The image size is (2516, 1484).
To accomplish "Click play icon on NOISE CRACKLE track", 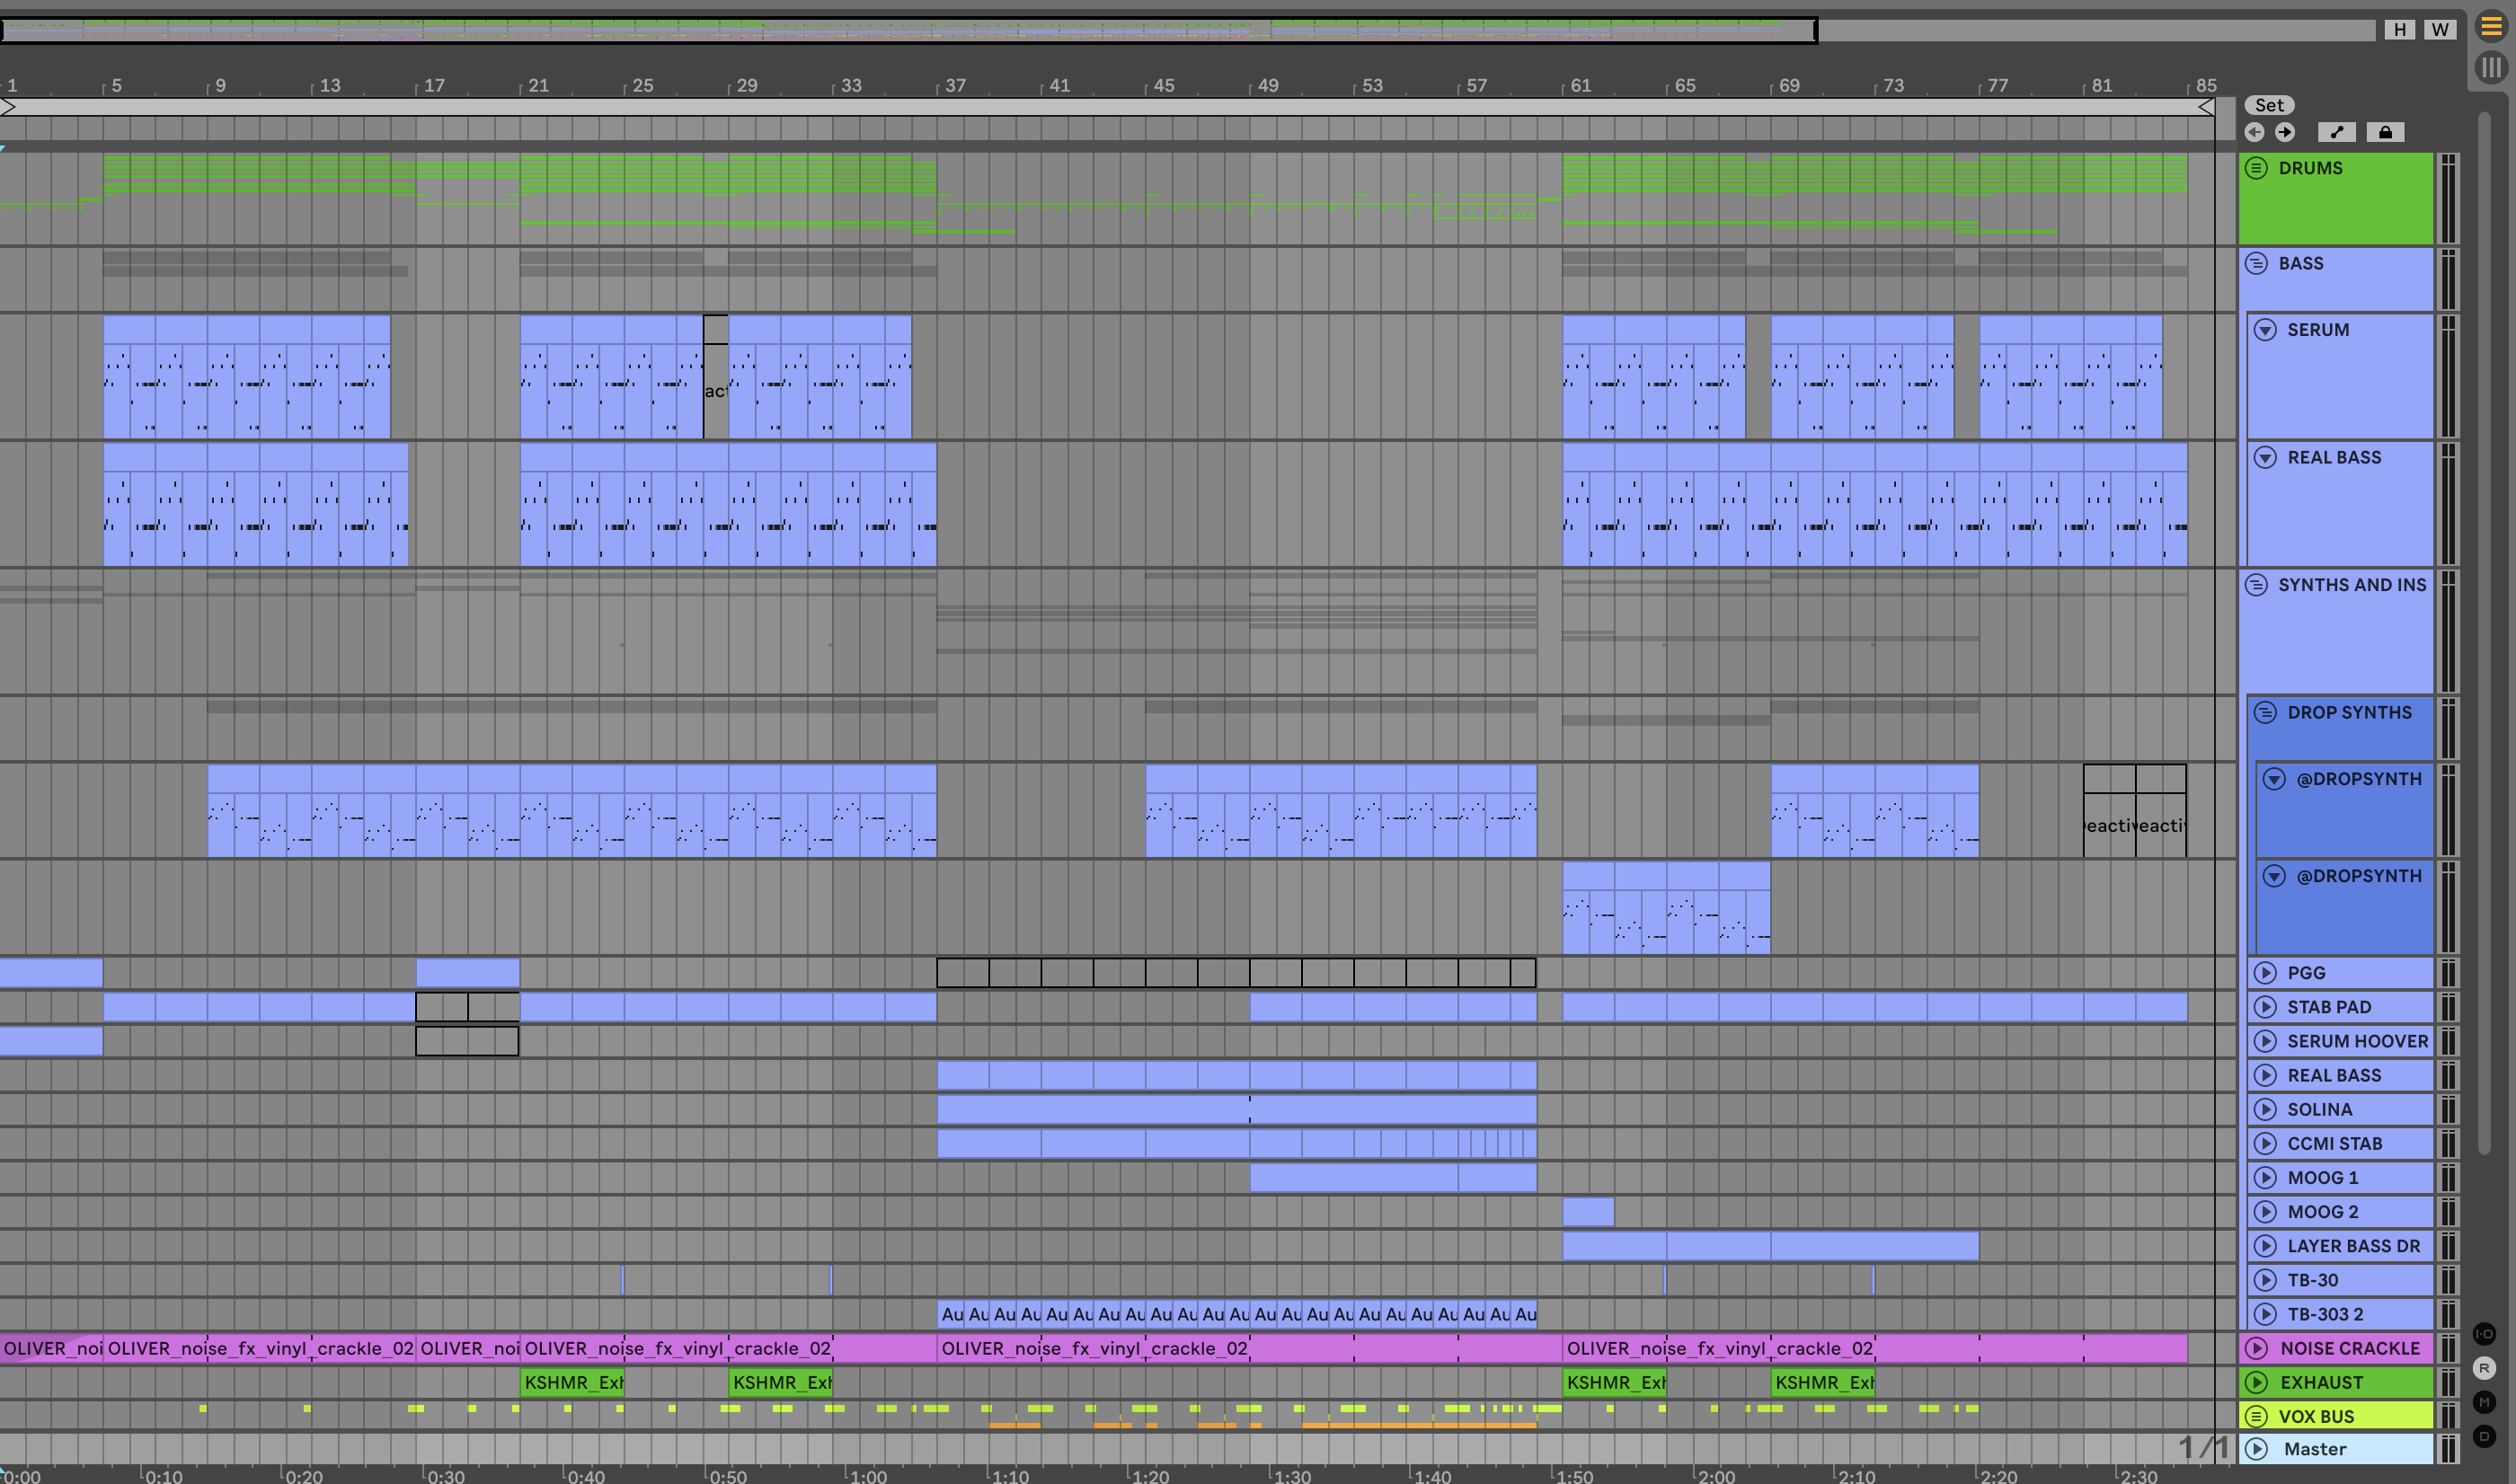I will (2257, 1348).
